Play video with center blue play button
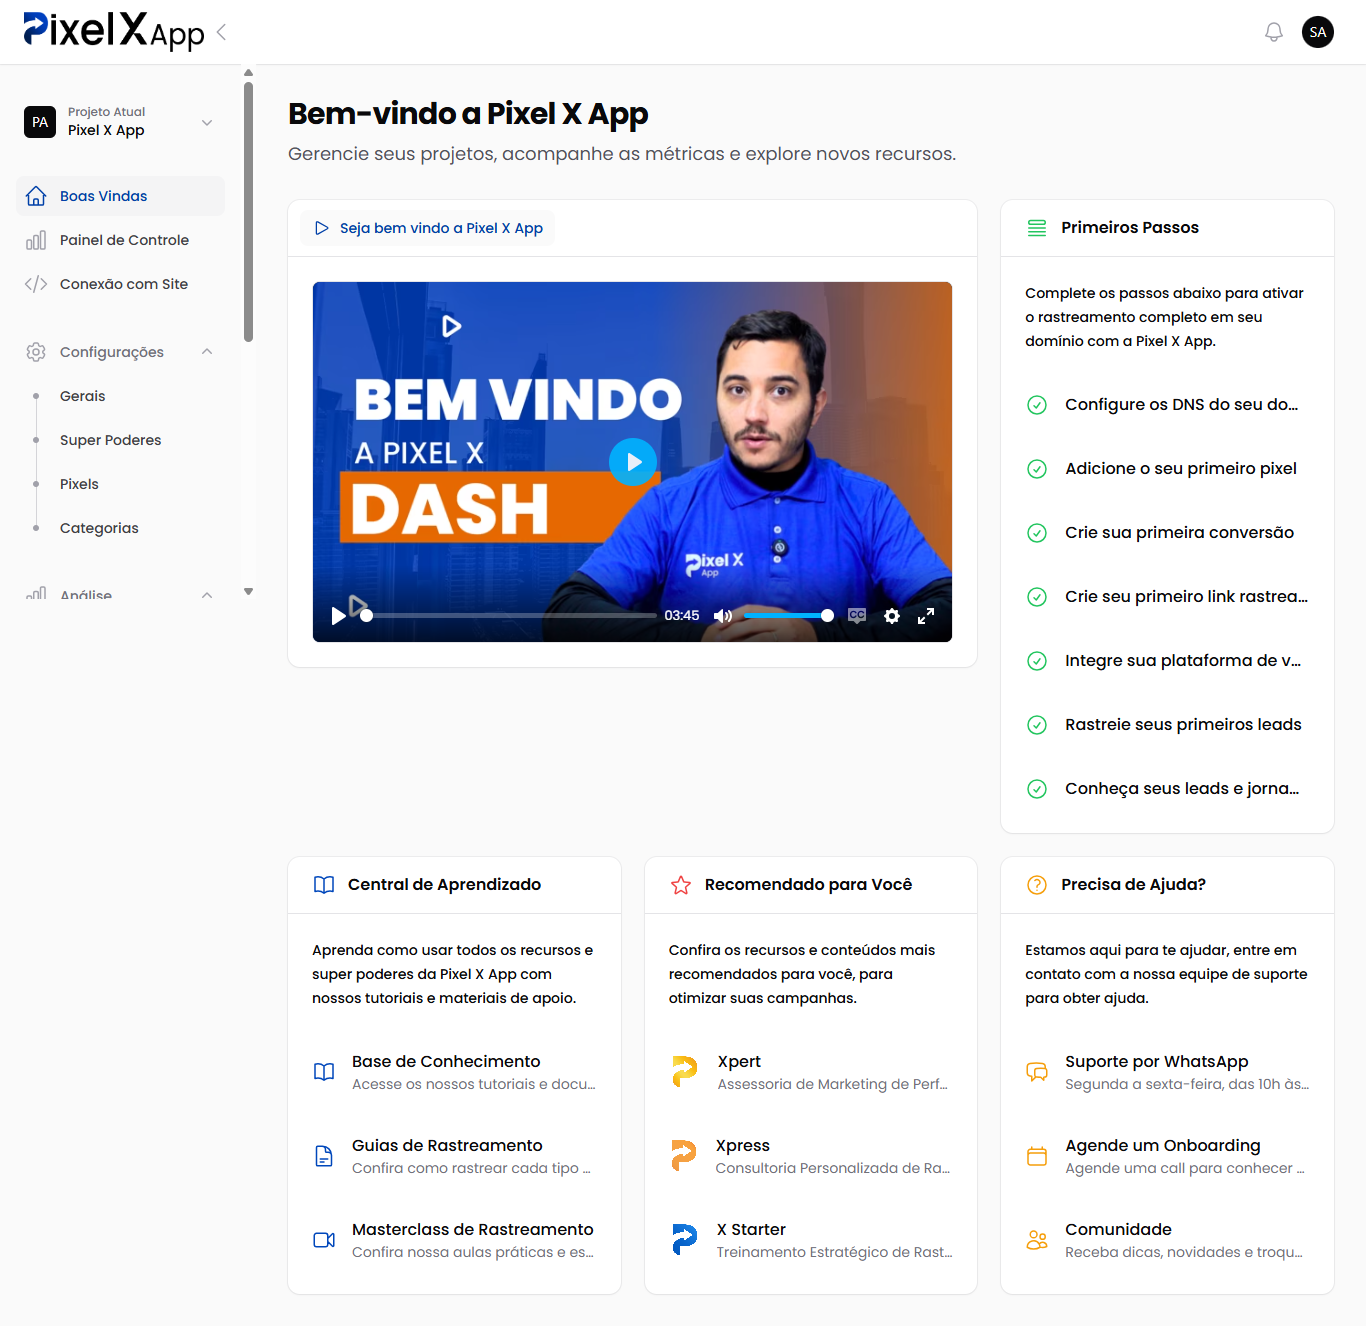Viewport: 1366px width, 1326px height. 633,462
